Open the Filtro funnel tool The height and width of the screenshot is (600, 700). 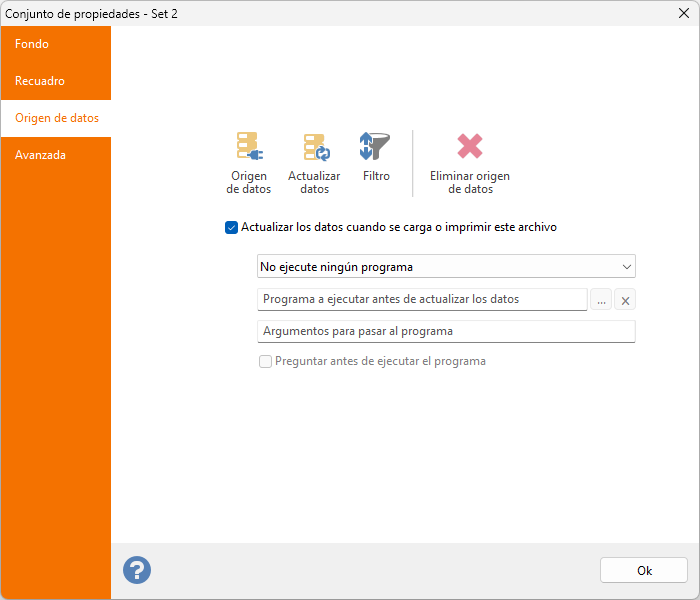[x=376, y=157]
